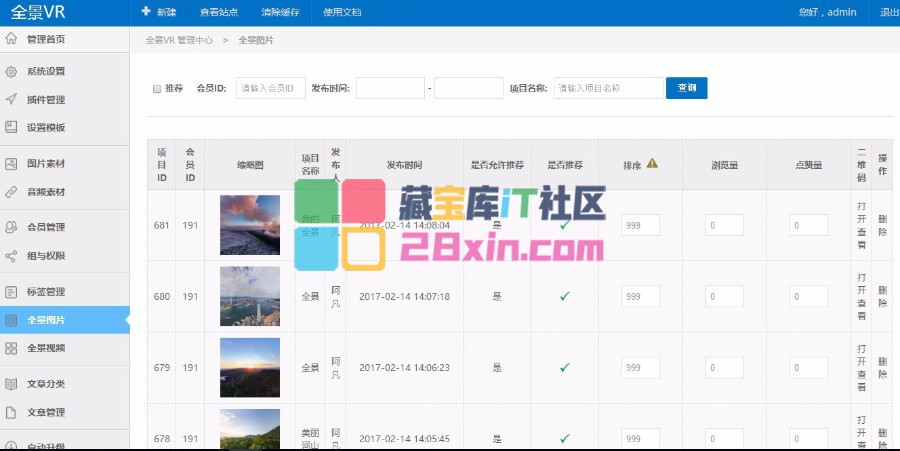Open 系统设置 via its gear icon
The image size is (900, 451).
[x=11, y=72]
